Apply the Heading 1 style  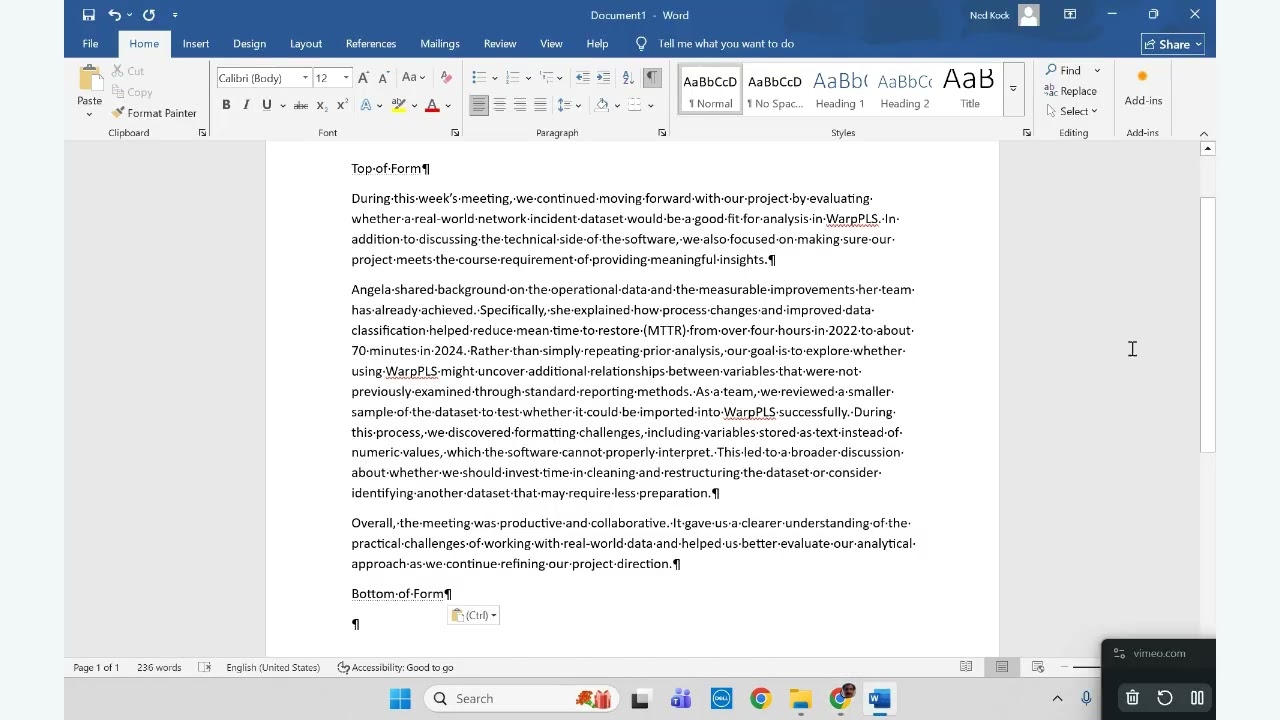840,89
